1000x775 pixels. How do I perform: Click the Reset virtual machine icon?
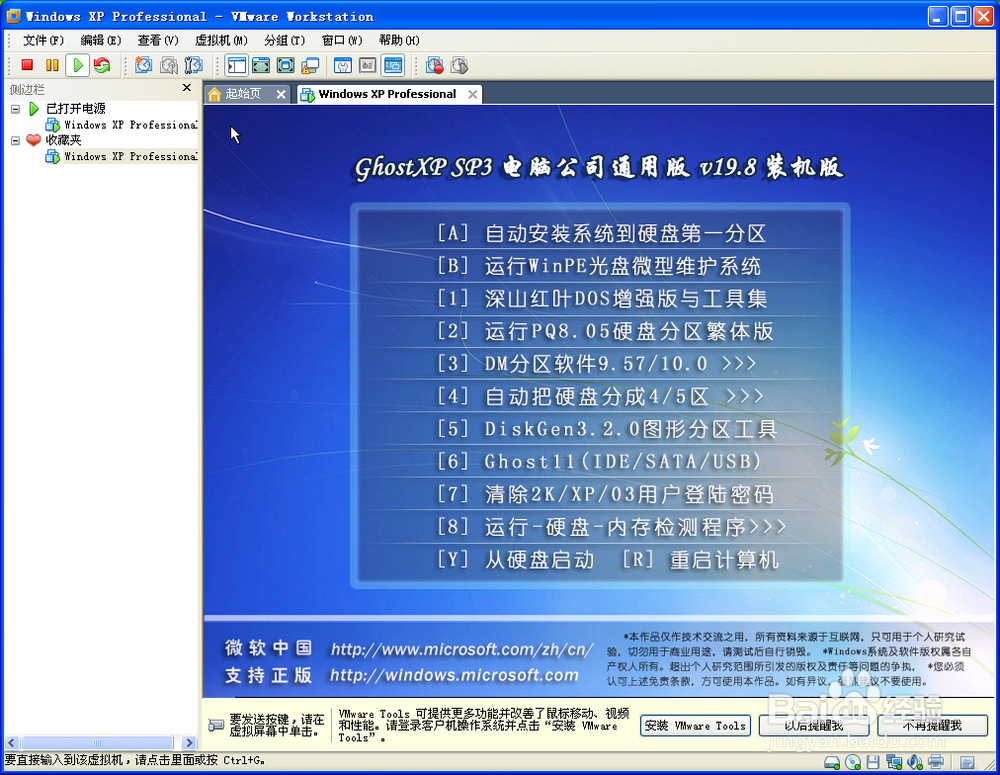[101, 65]
